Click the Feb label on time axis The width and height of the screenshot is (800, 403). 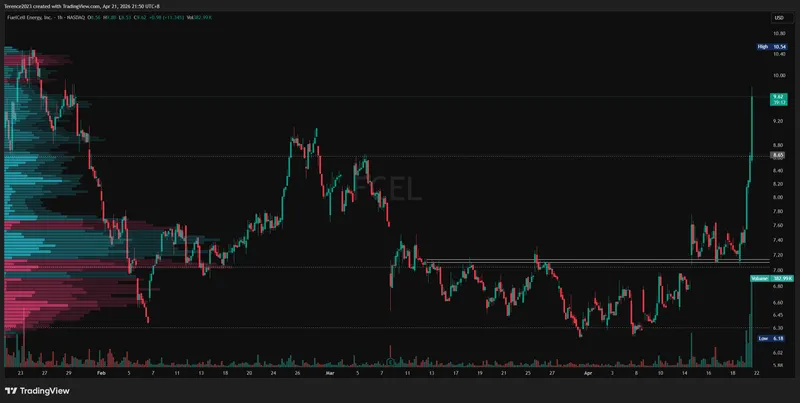(101, 373)
